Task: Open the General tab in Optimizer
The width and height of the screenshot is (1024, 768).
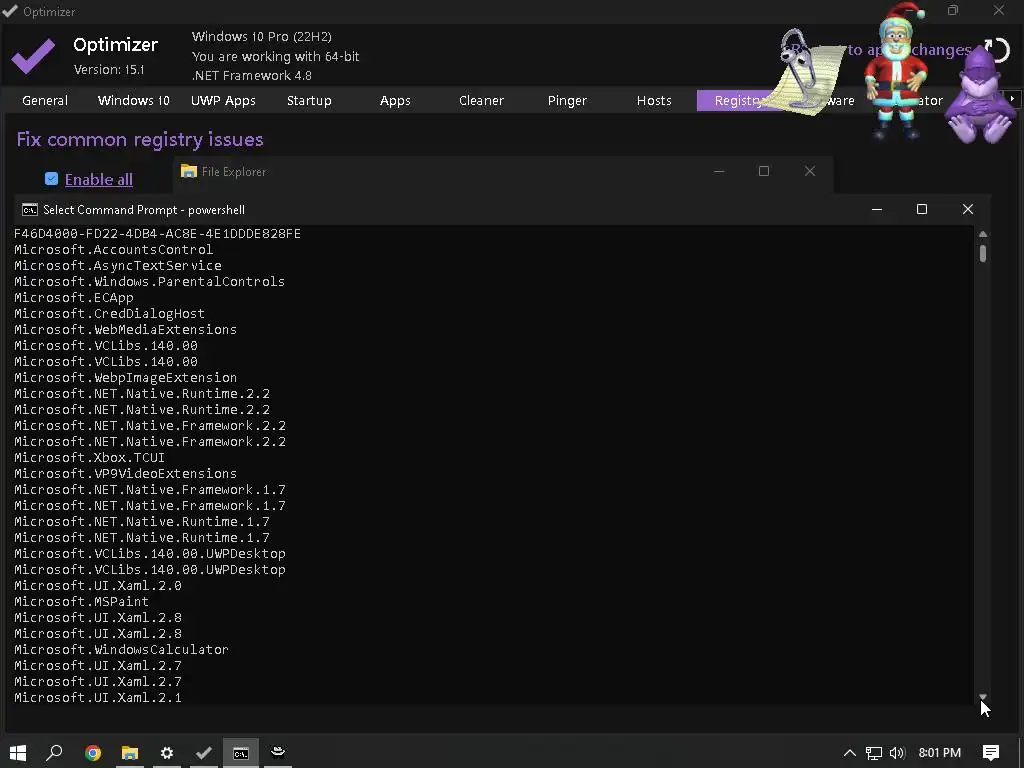Action: coord(44,101)
